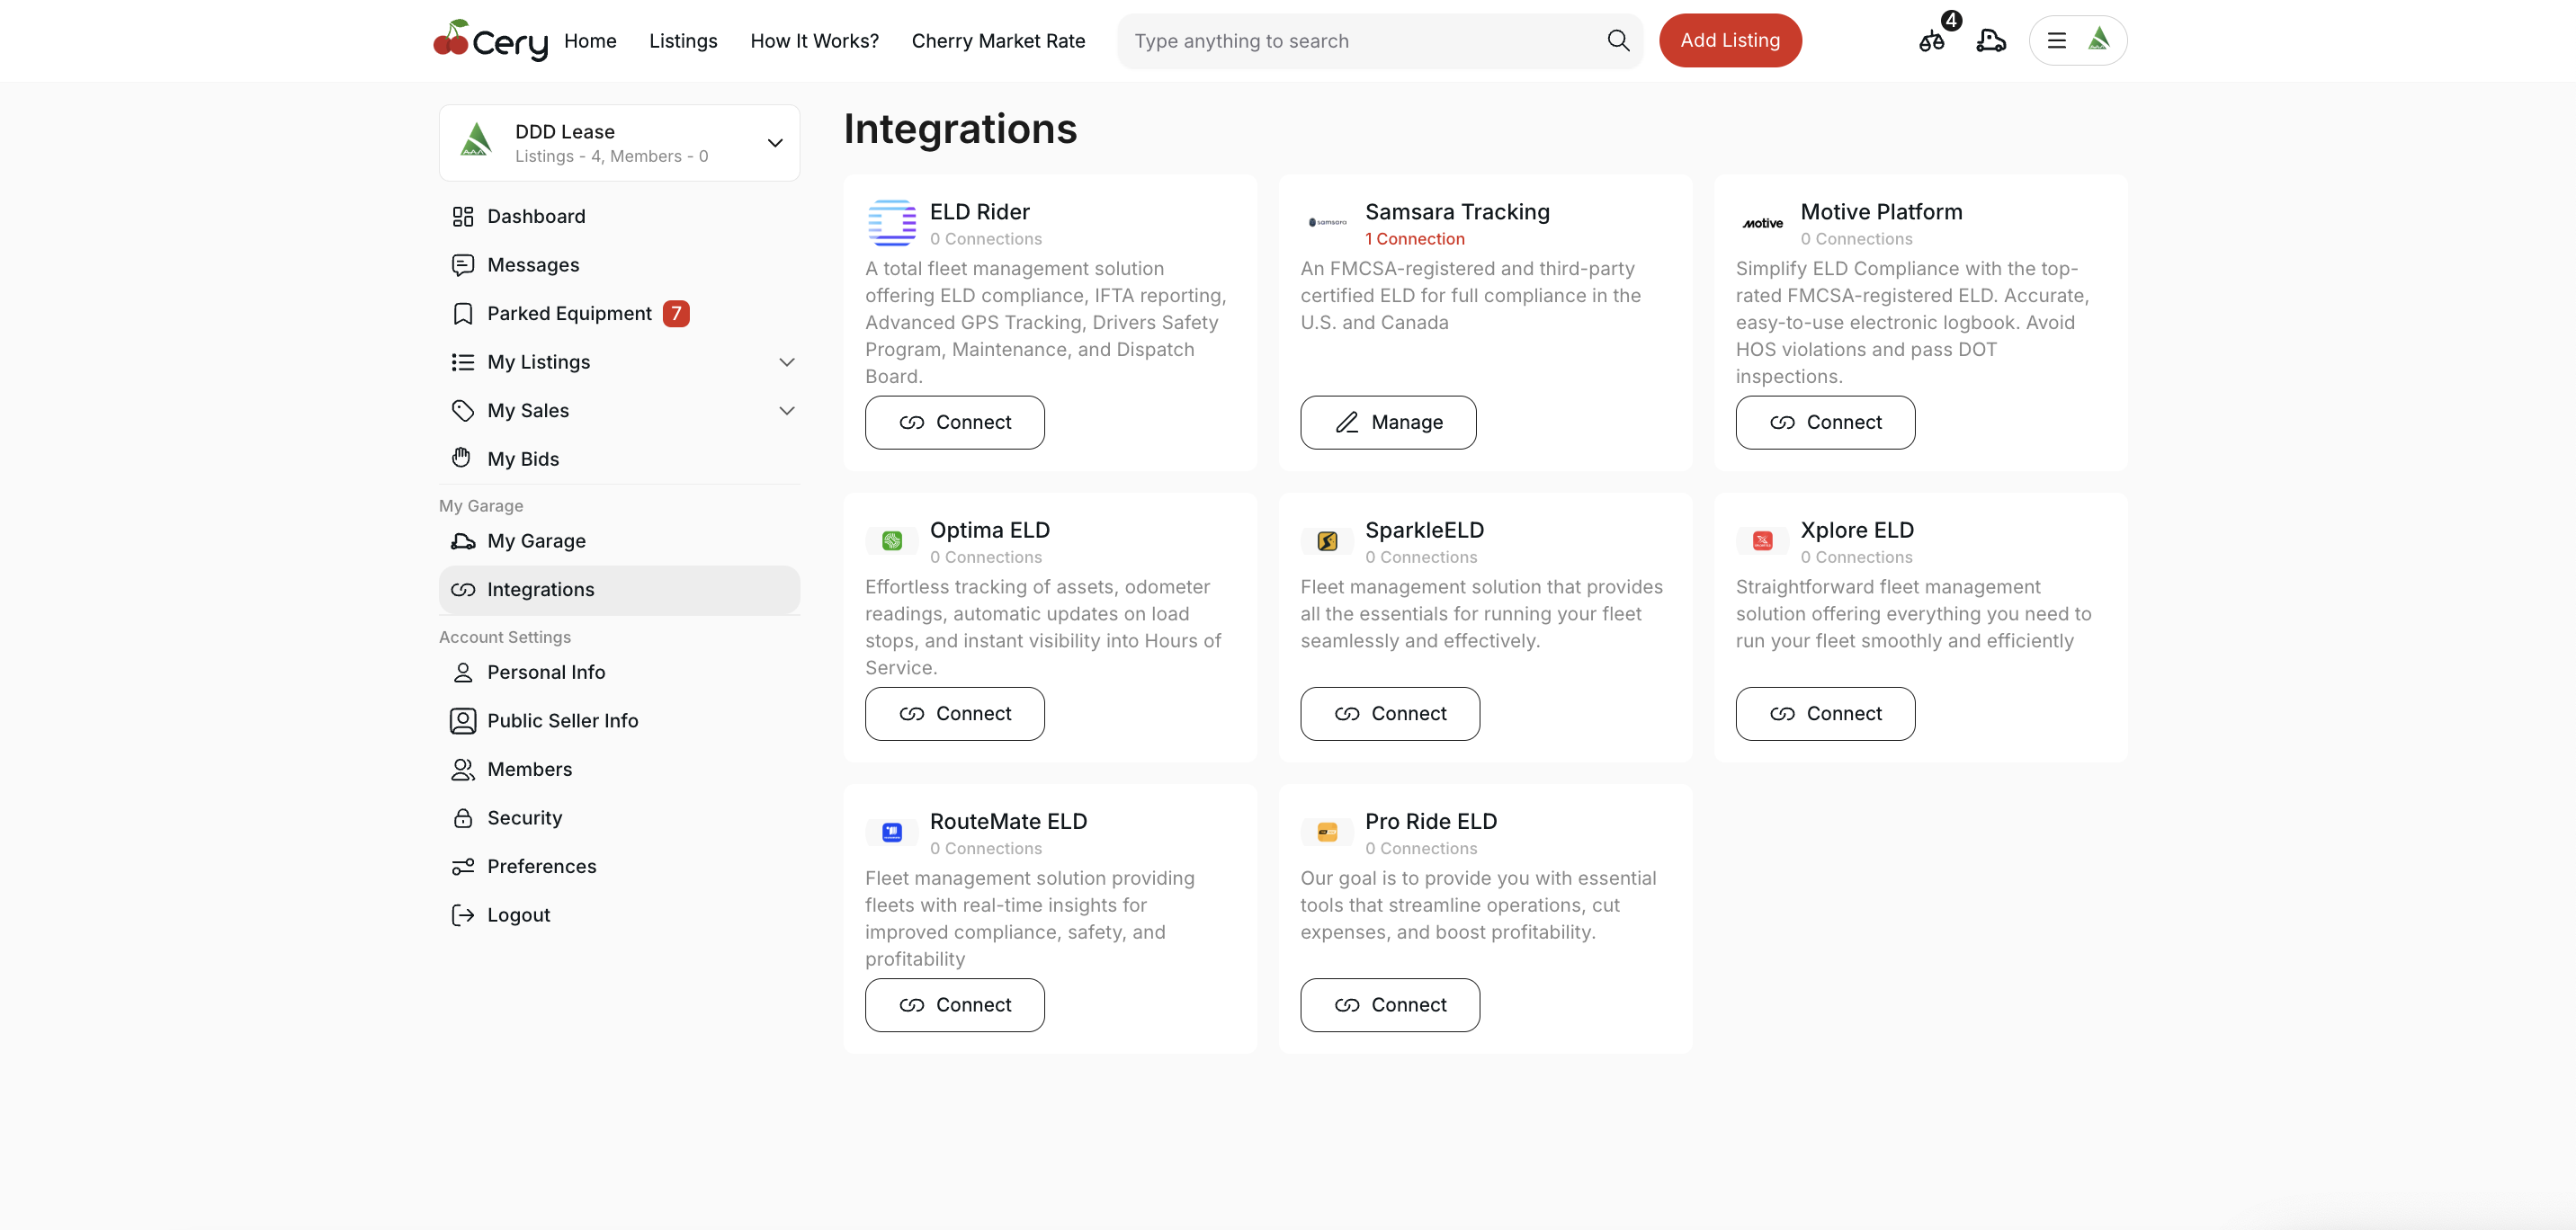Image resolution: width=2576 pixels, height=1230 pixels.
Task: Click the ELD Rider logo icon
Action: tap(891, 223)
